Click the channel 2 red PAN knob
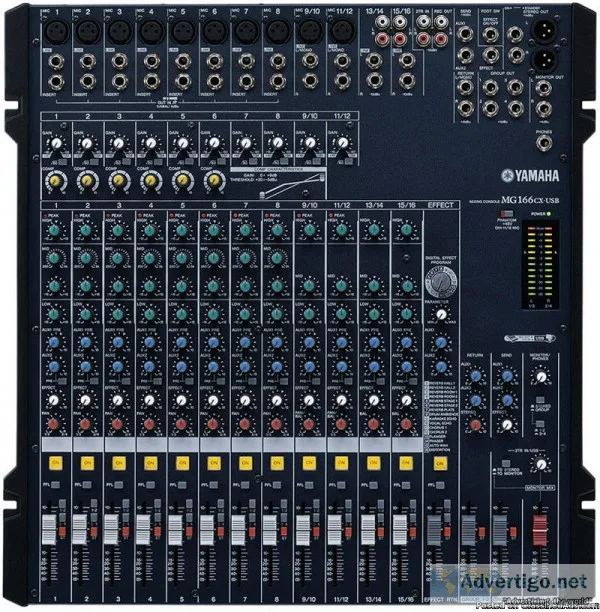 [x=85, y=424]
